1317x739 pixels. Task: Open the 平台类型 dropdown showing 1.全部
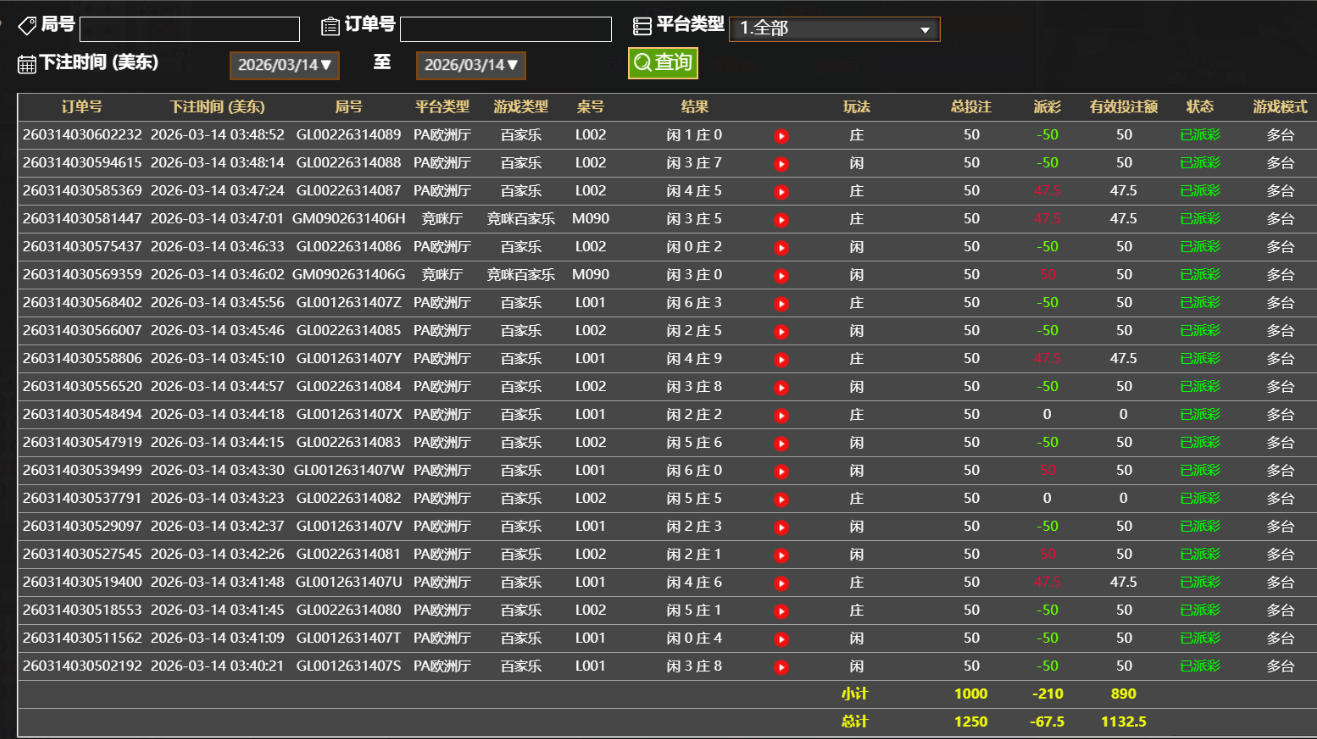coord(835,28)
